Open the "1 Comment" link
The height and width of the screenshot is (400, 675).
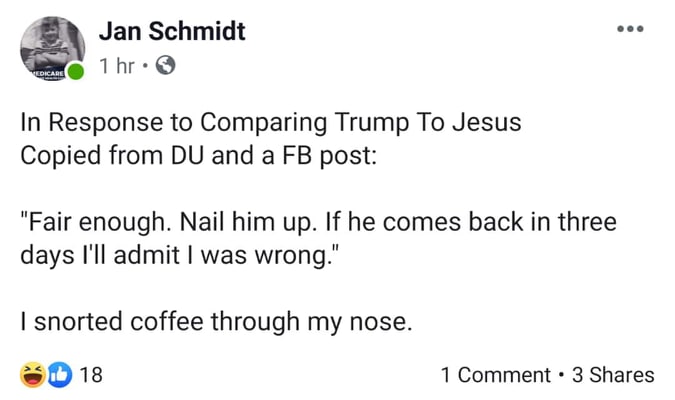[x=495, y=375]
